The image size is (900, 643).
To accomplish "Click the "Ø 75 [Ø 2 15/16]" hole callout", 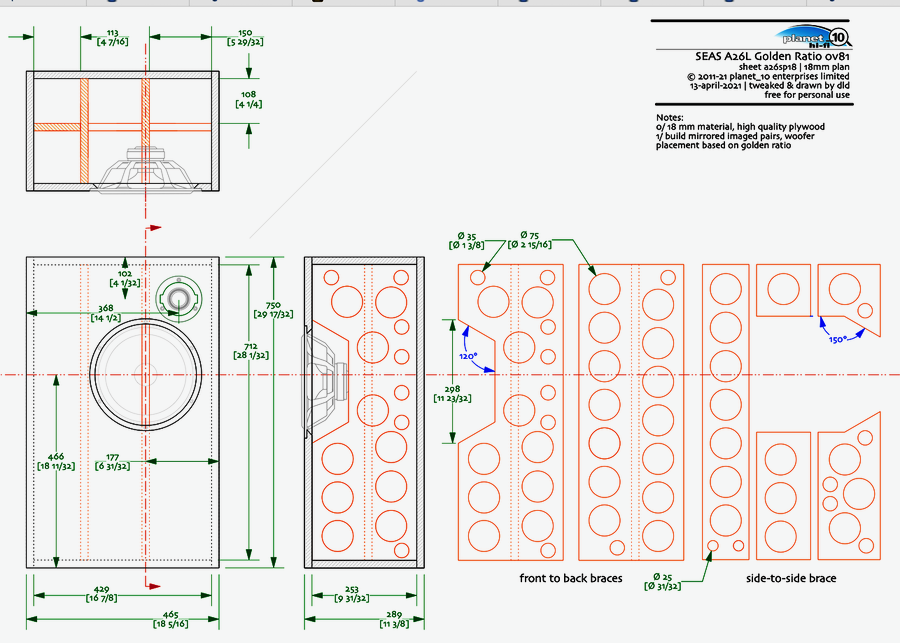I will click(529, 239).
